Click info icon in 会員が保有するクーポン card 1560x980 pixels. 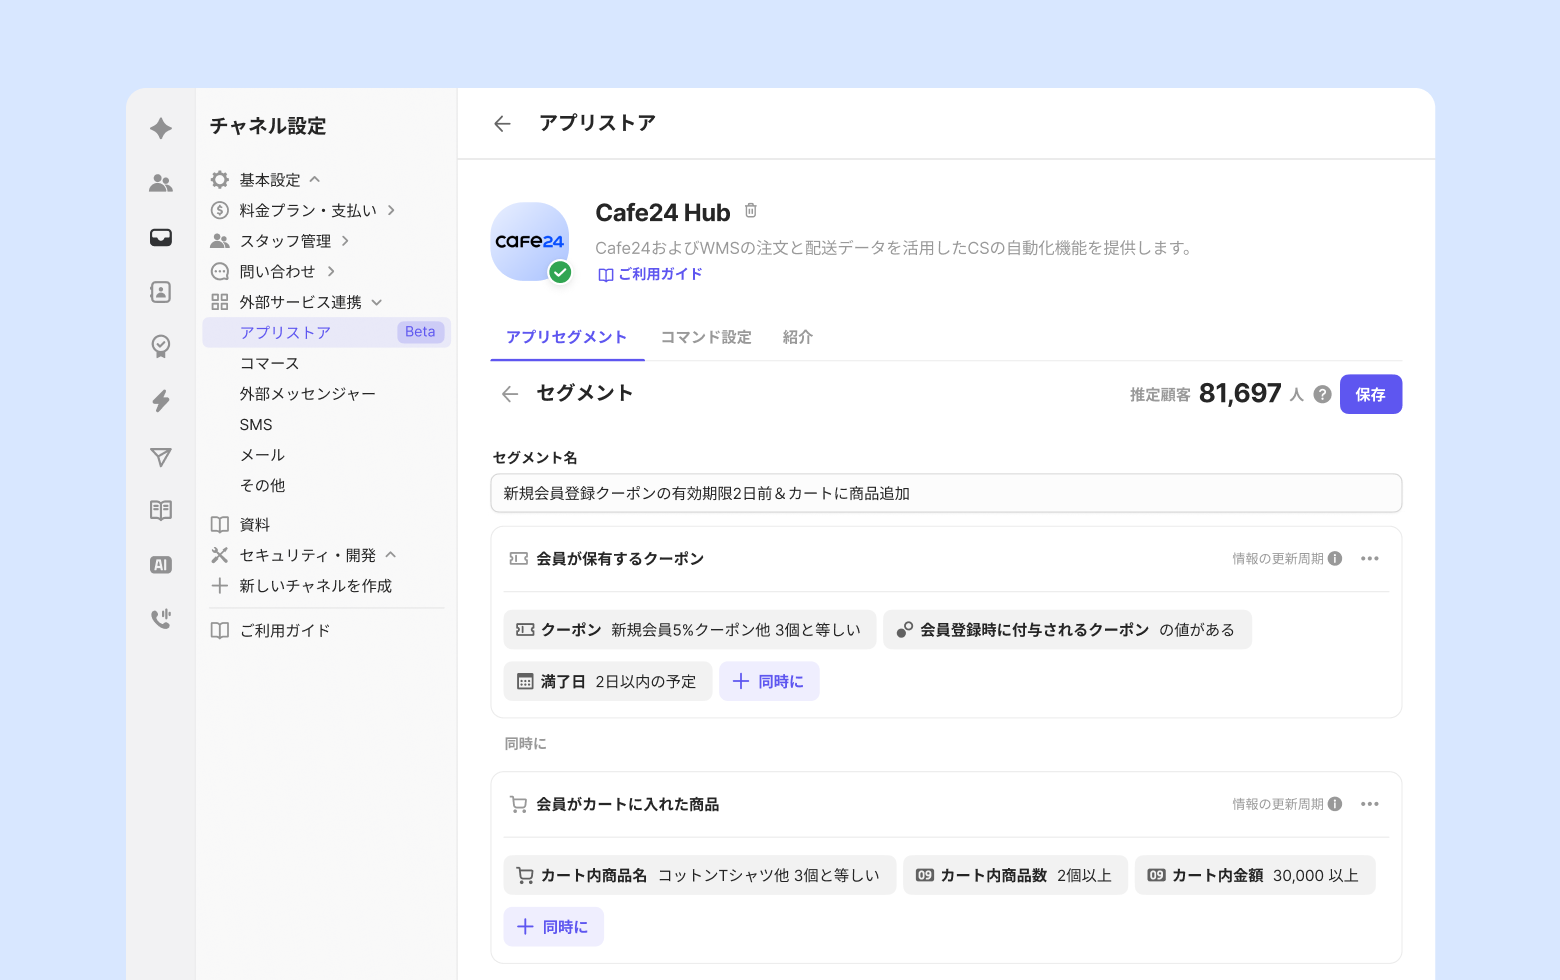coord(1335,559)
